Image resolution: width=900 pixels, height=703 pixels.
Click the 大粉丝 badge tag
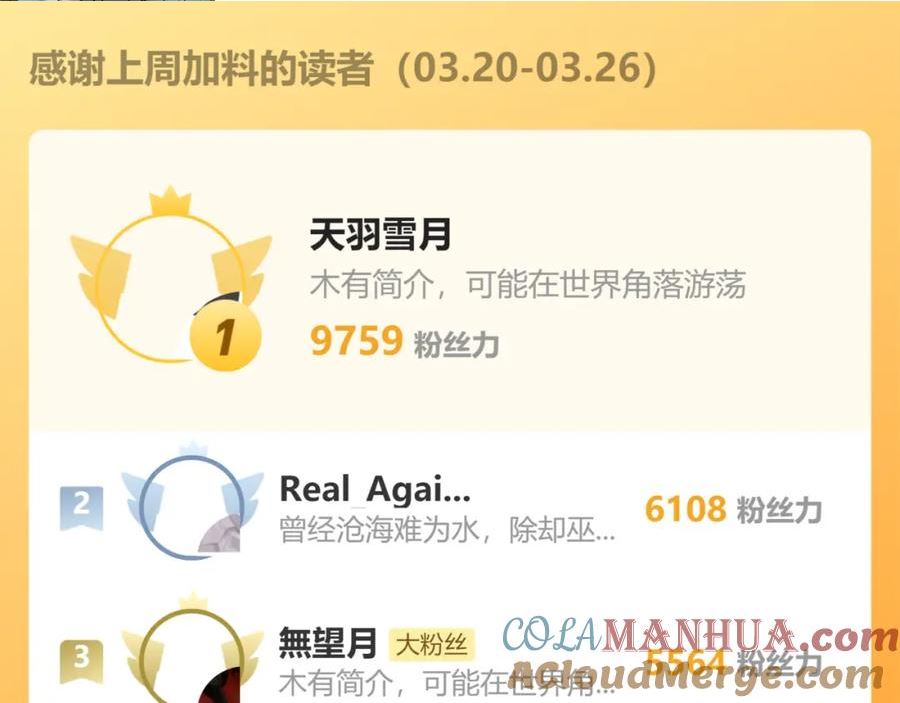[x=432, y=644]
